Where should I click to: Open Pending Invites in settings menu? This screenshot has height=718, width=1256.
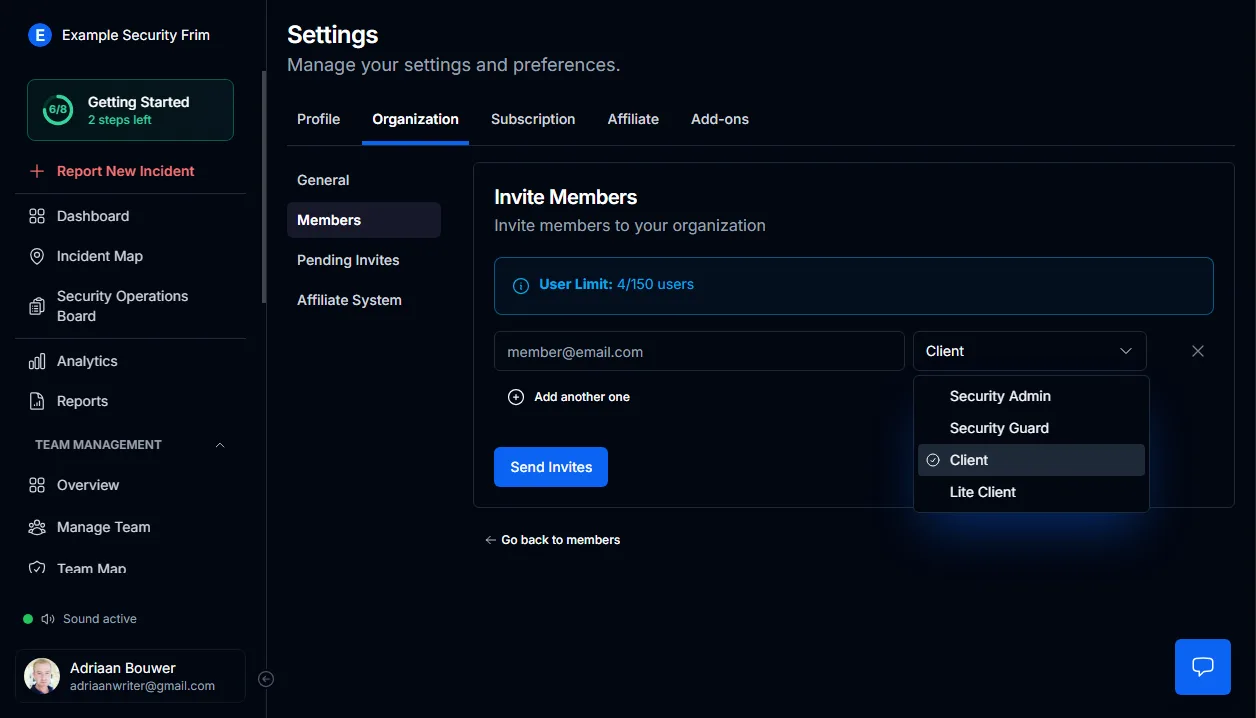[348, 260]
